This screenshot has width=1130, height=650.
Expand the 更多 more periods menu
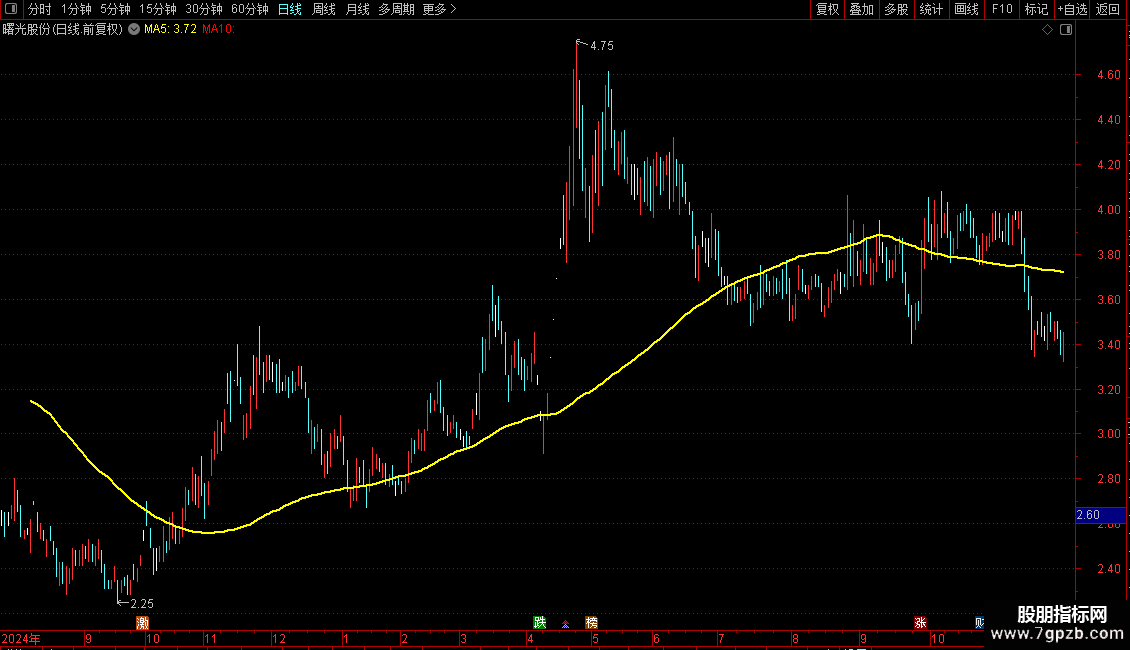click(x=439, y=9)
